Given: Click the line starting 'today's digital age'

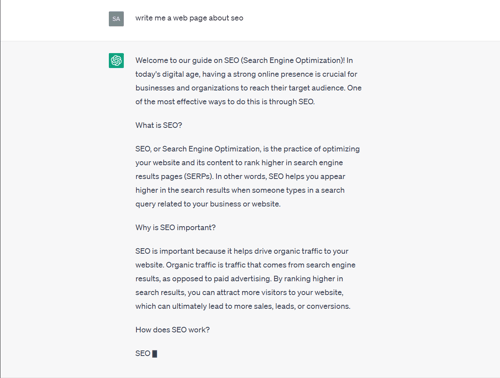Looking at the screenshot, I should tap(246, 74).
